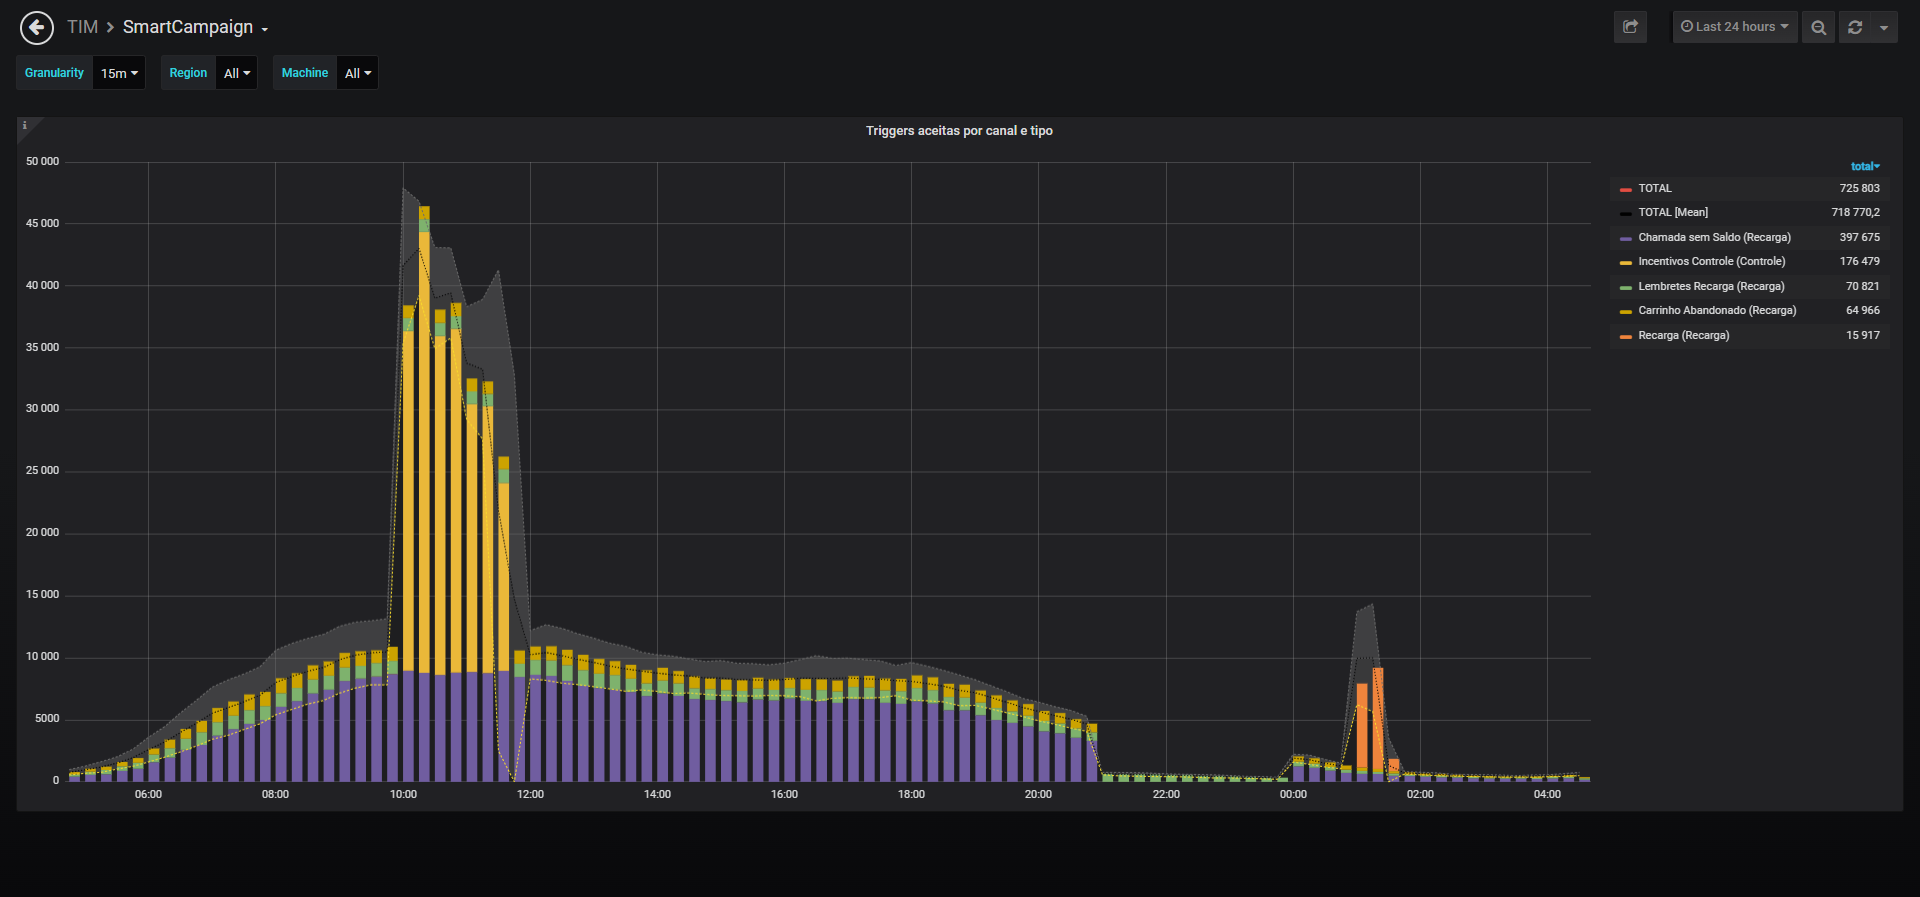Click the 50 000 y-axis label
The image size is (1920, 897).
pyautogui.click(x=42, y=161)
